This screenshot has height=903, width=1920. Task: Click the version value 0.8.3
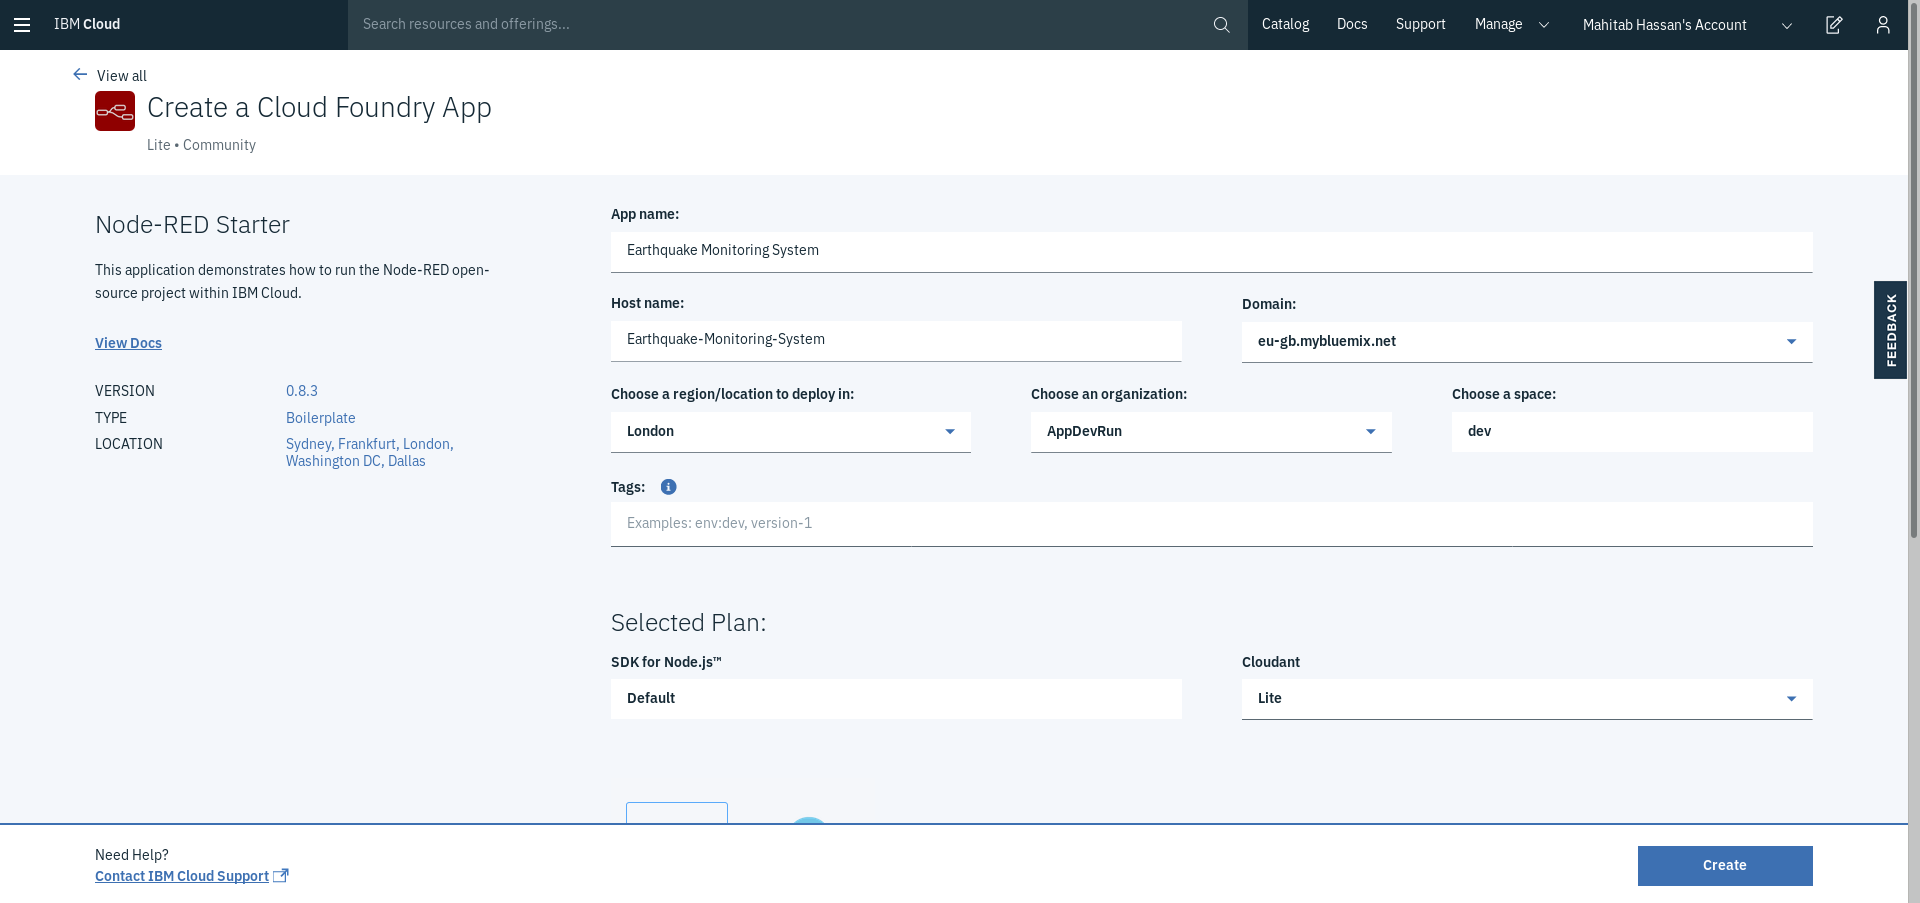click(302, 391)
